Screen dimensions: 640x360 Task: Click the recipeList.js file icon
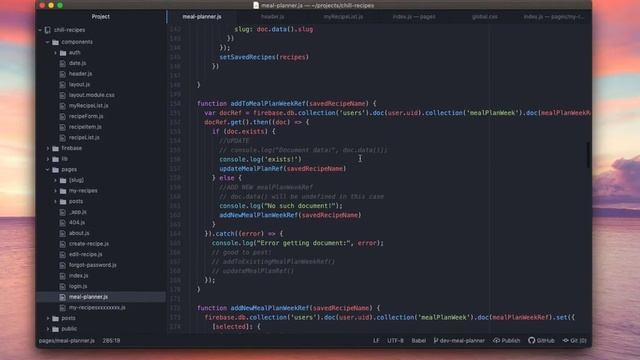click(62, 138)
